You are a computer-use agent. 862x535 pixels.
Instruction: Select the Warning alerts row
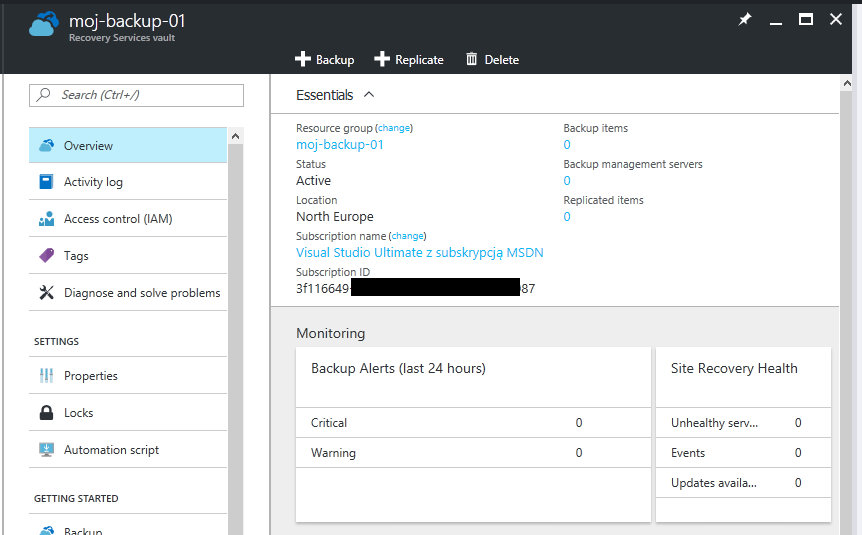click(x=473, y=453)
